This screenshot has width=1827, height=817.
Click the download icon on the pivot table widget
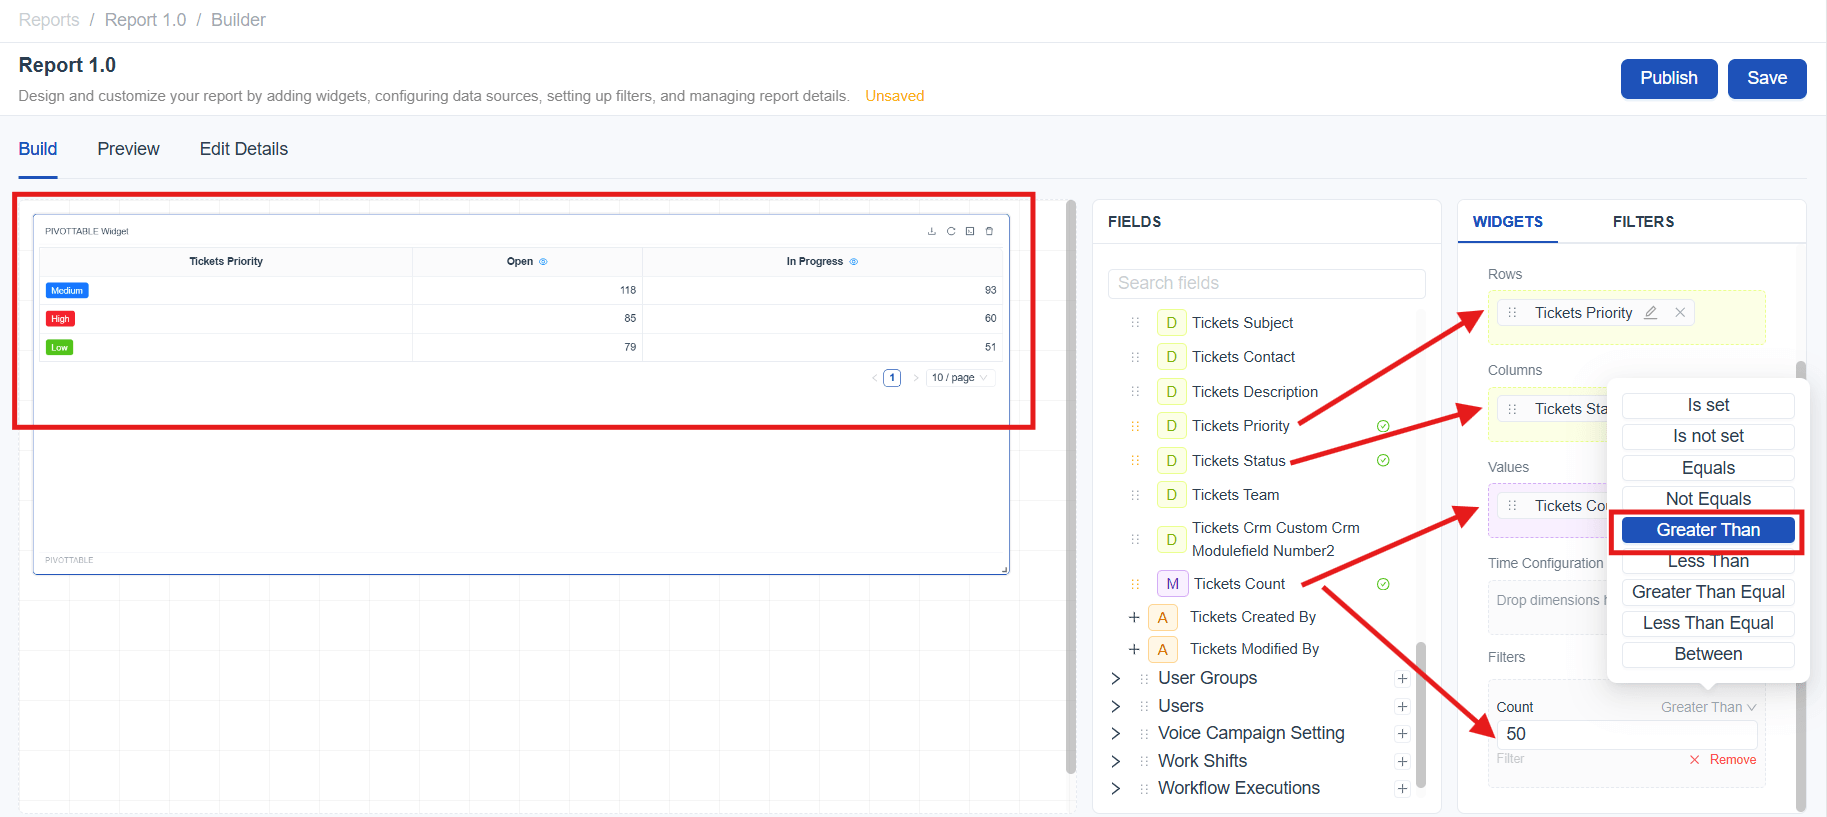tap(931, 231)
